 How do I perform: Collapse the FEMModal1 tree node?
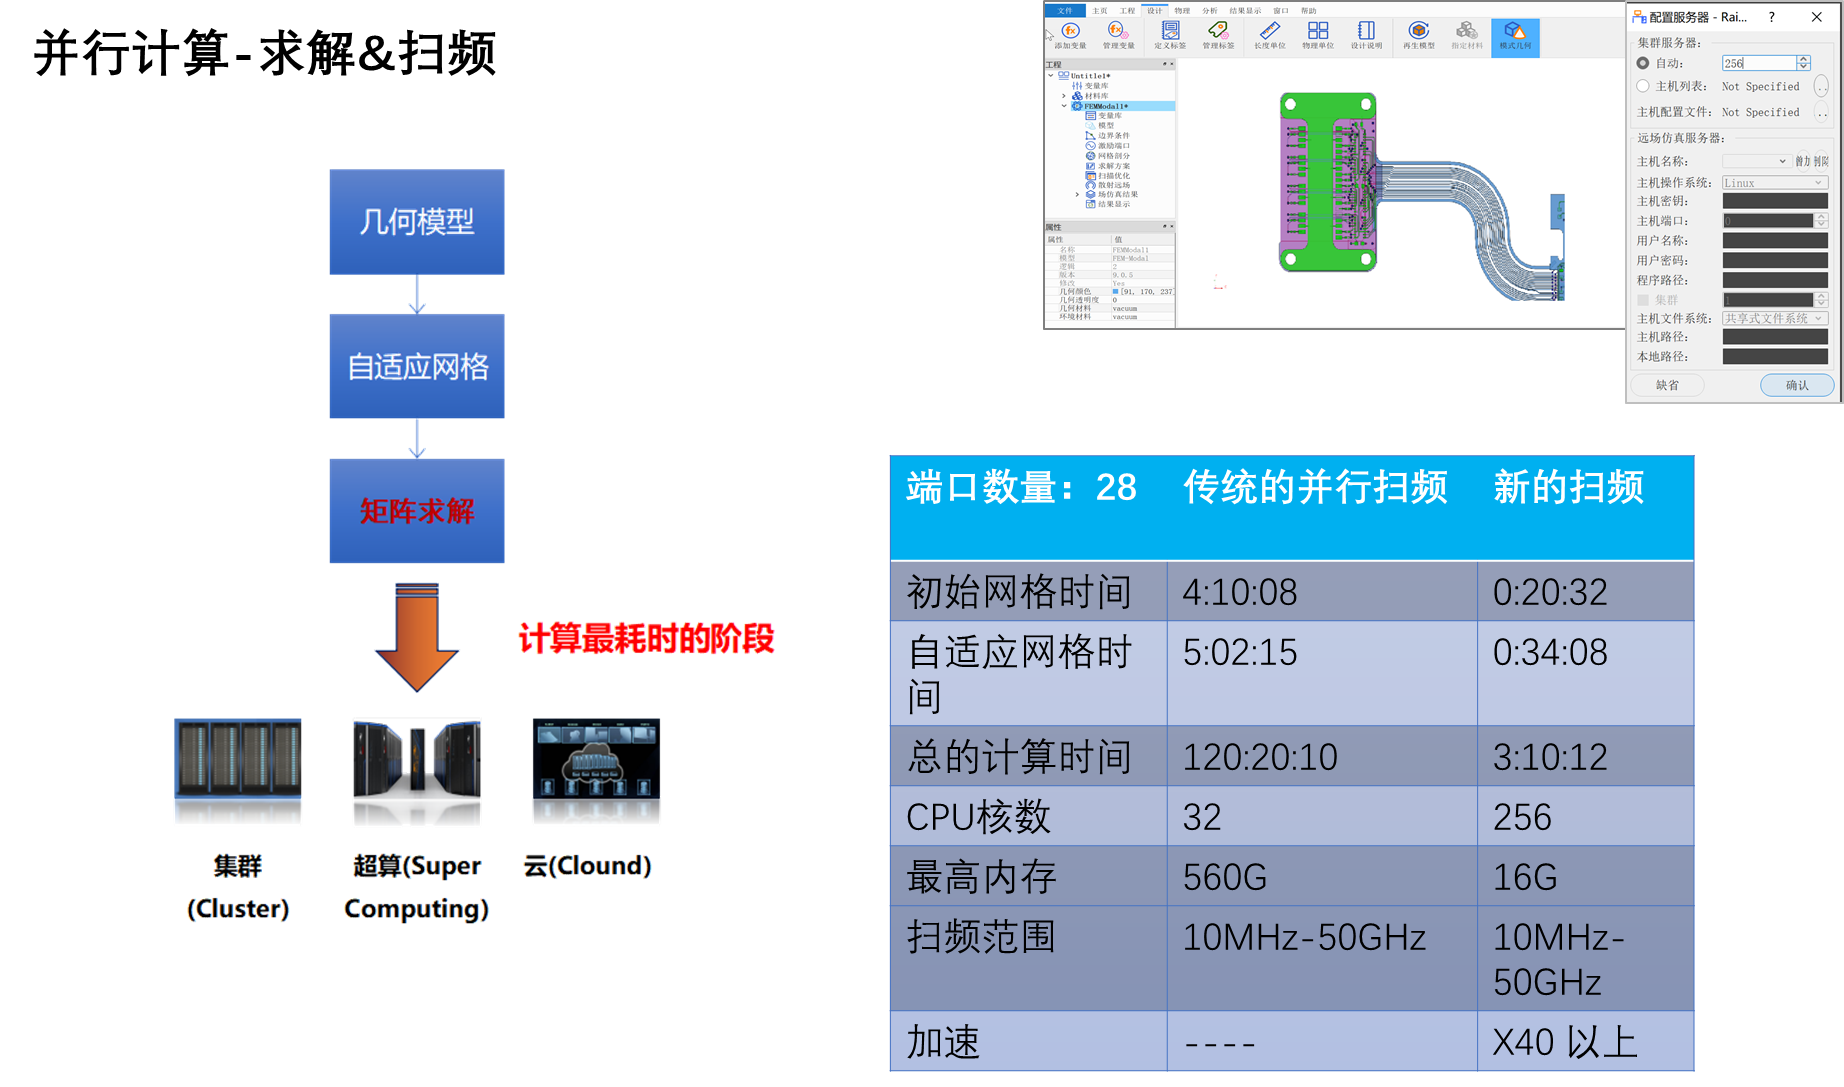click(x=1064, y=106)
